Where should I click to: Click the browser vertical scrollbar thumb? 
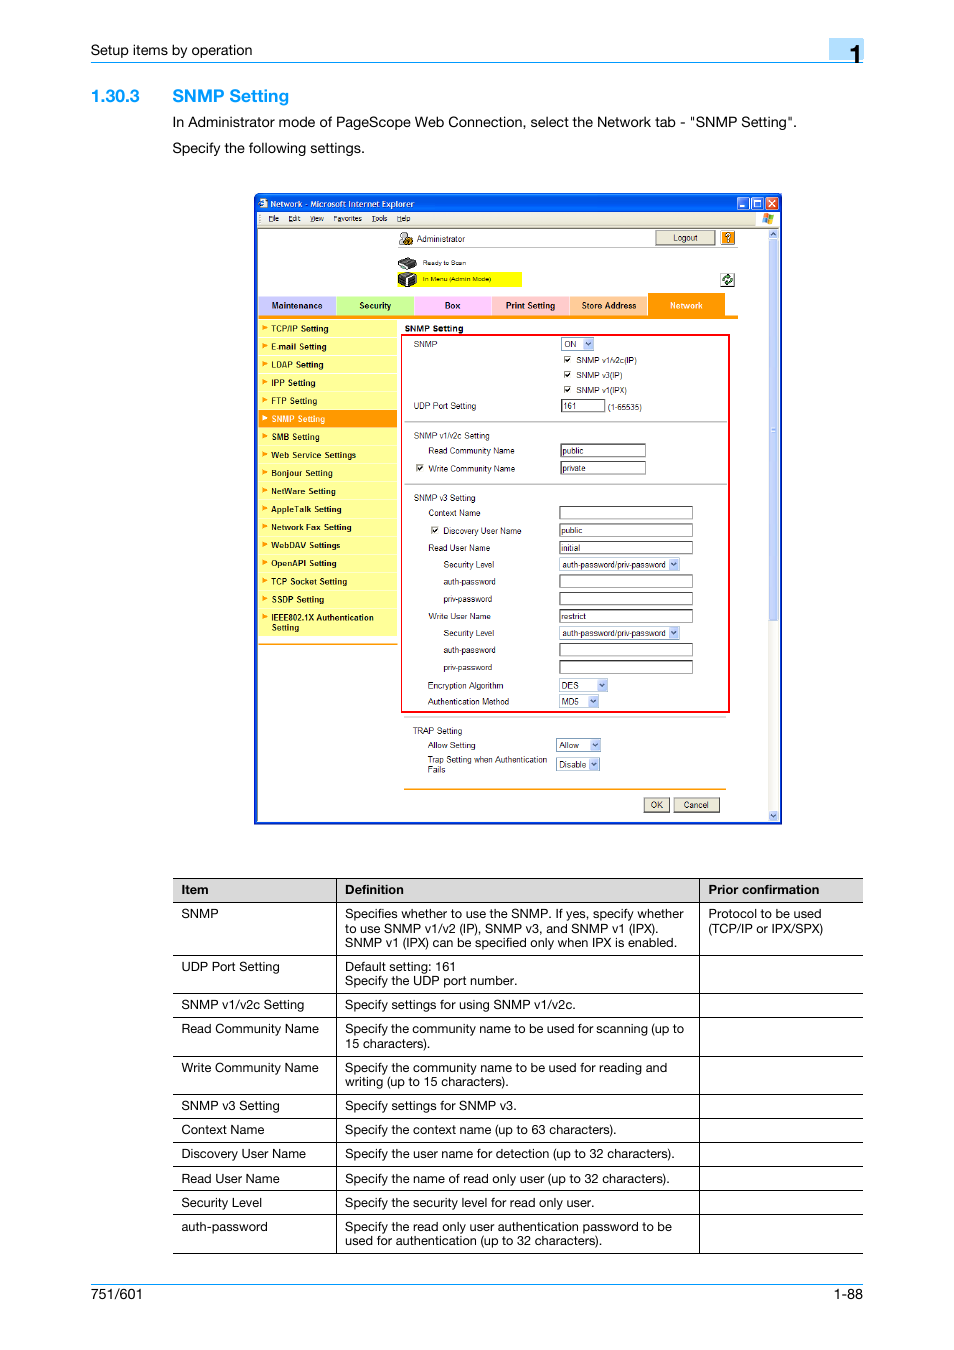(x=773, y=431)
